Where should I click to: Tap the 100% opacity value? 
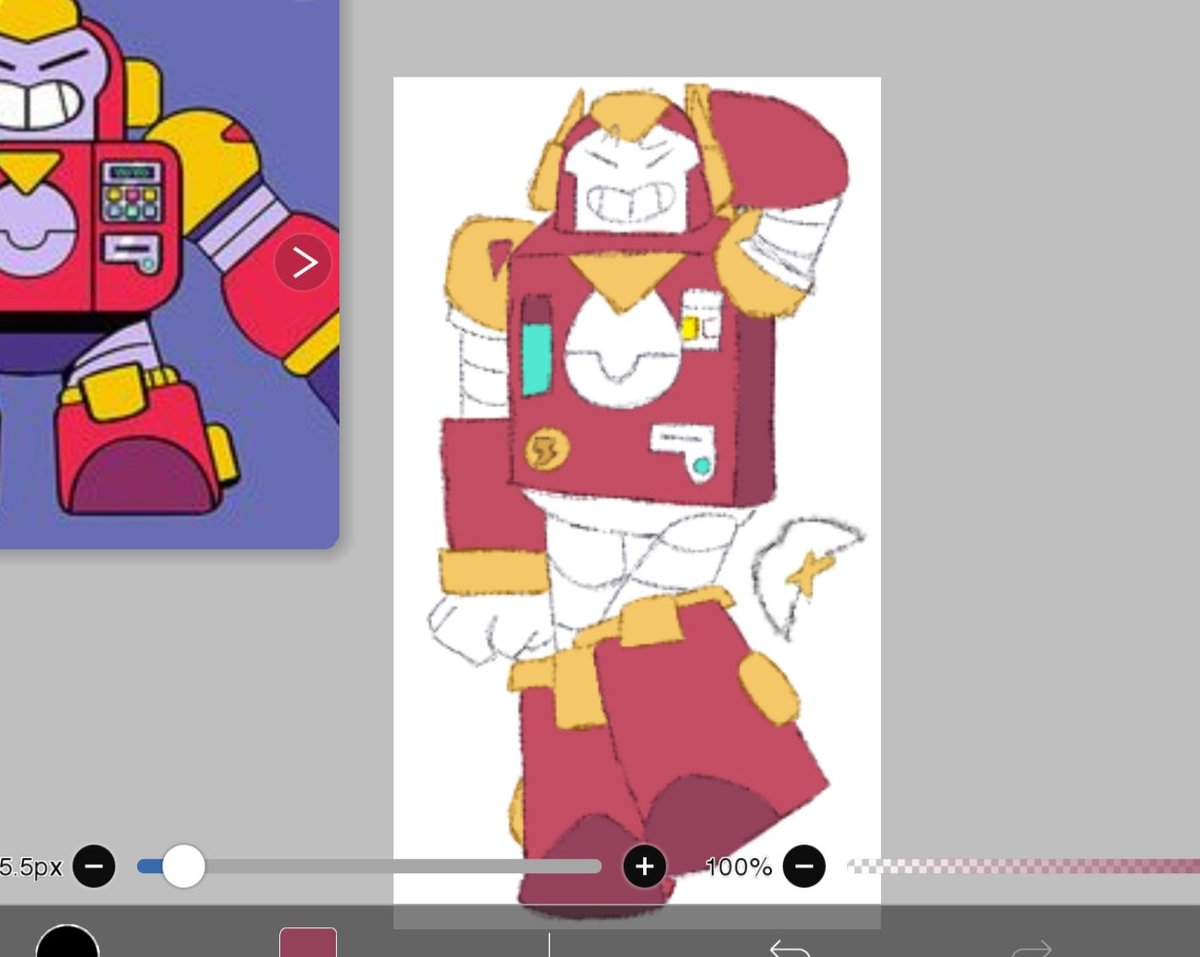[738, 867]
